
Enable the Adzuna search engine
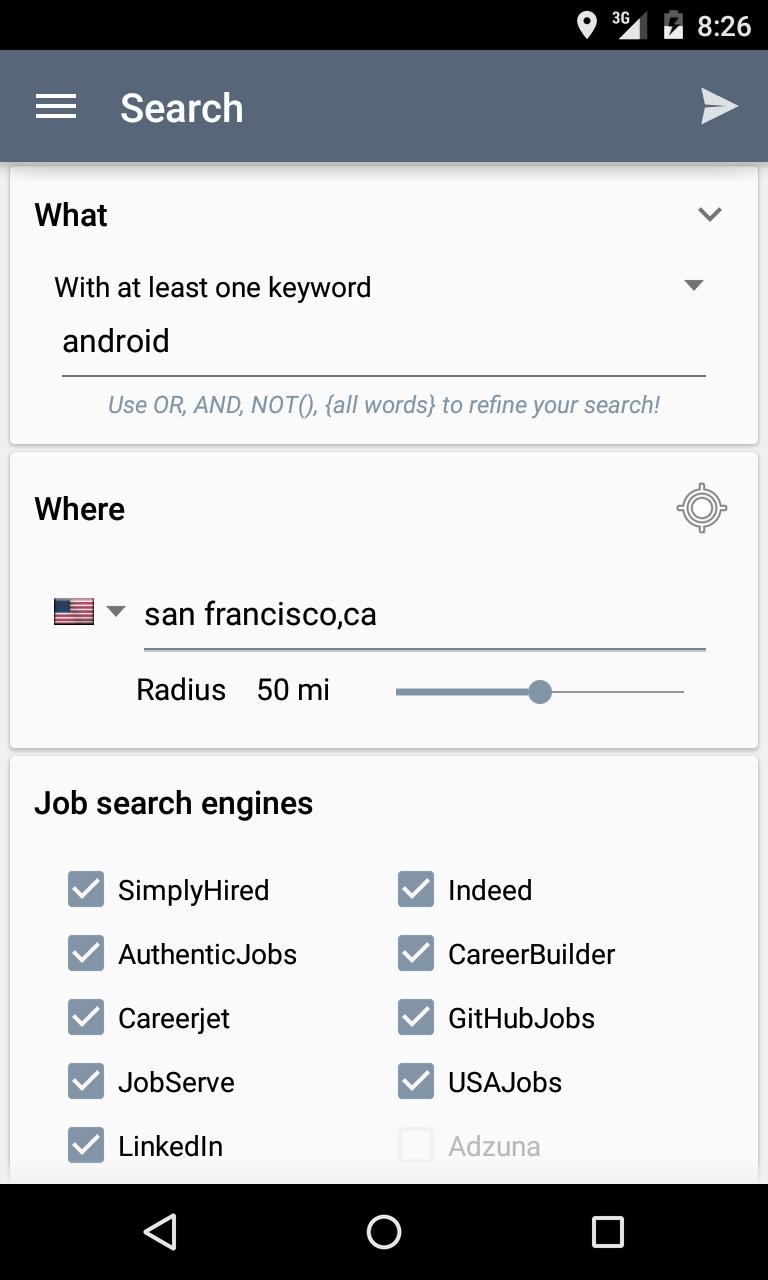pyautogui.click(x=415, y=1145)
